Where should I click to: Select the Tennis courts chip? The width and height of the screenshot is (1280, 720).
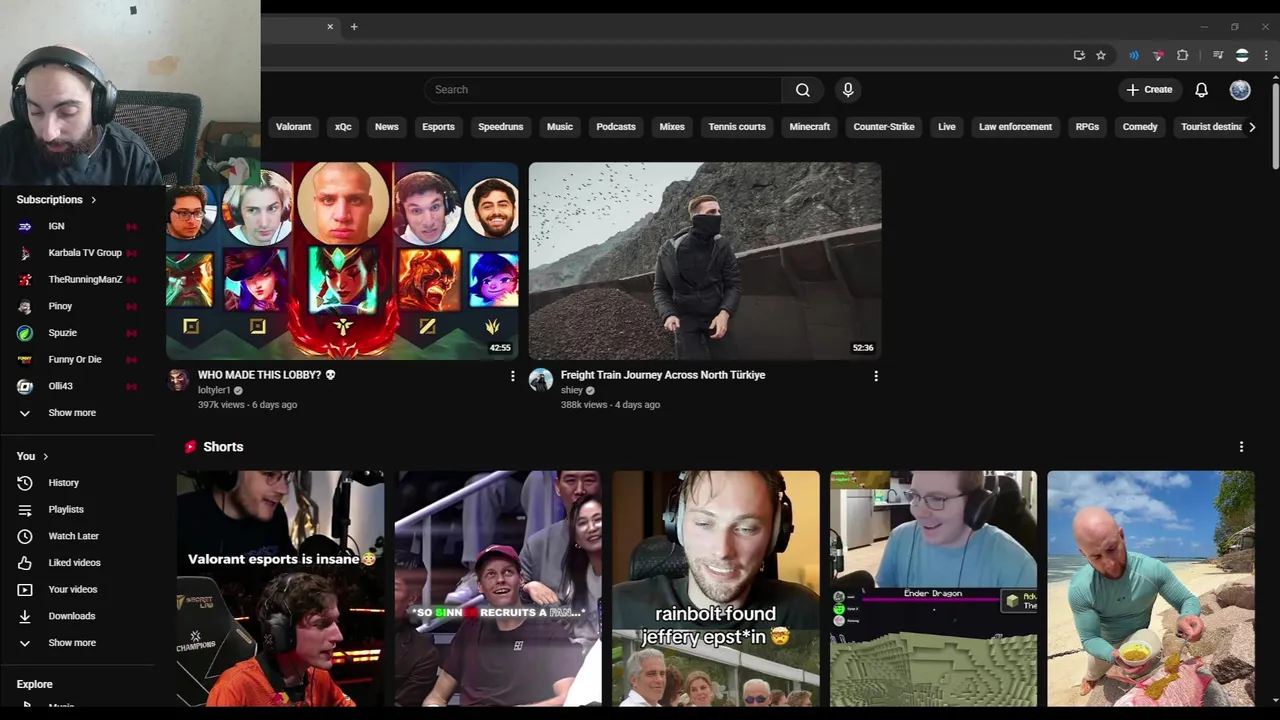737,127
